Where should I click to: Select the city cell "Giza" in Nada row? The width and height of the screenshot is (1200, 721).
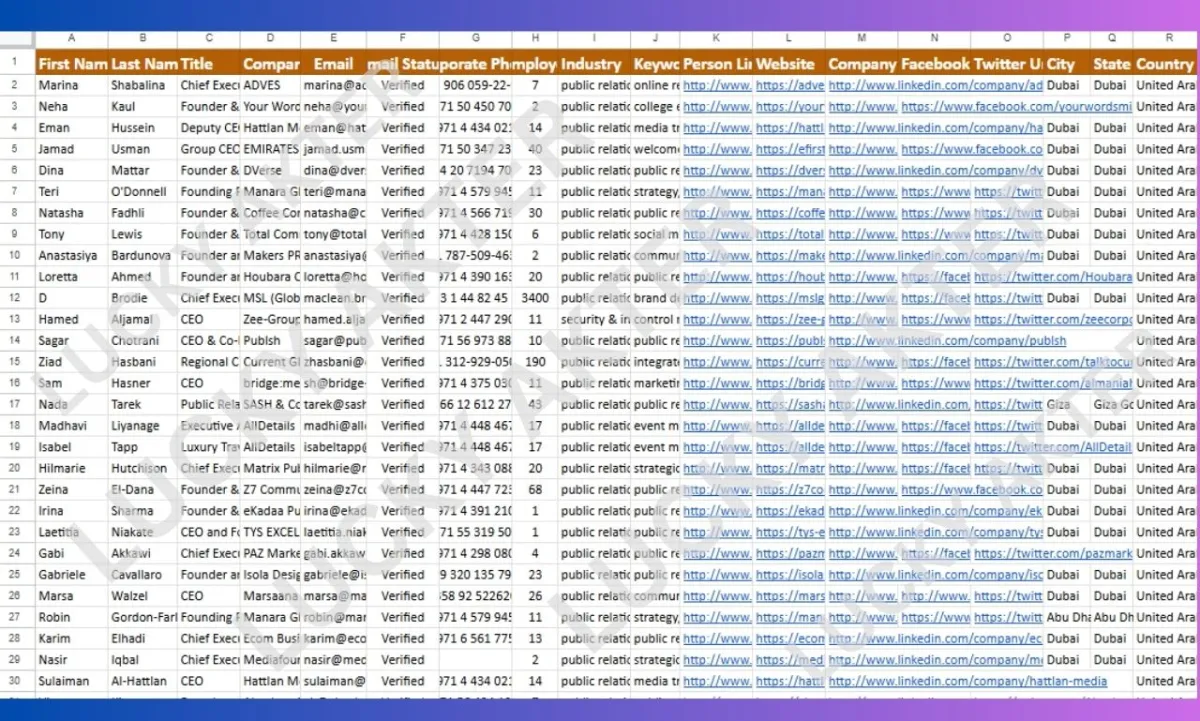tap(1067, 405)
